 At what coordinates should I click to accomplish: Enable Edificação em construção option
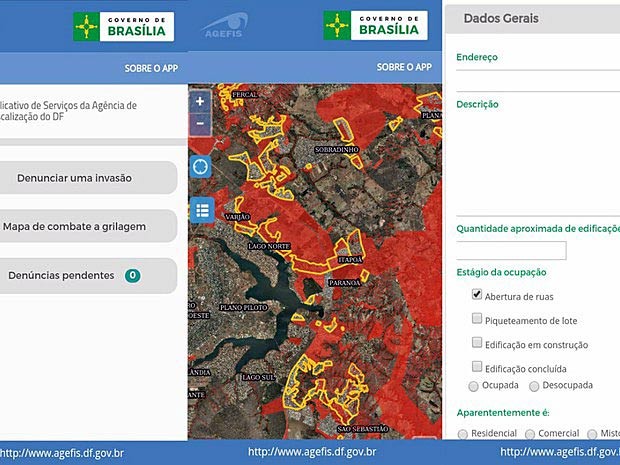pyautogui.click(x=477, y=344)
